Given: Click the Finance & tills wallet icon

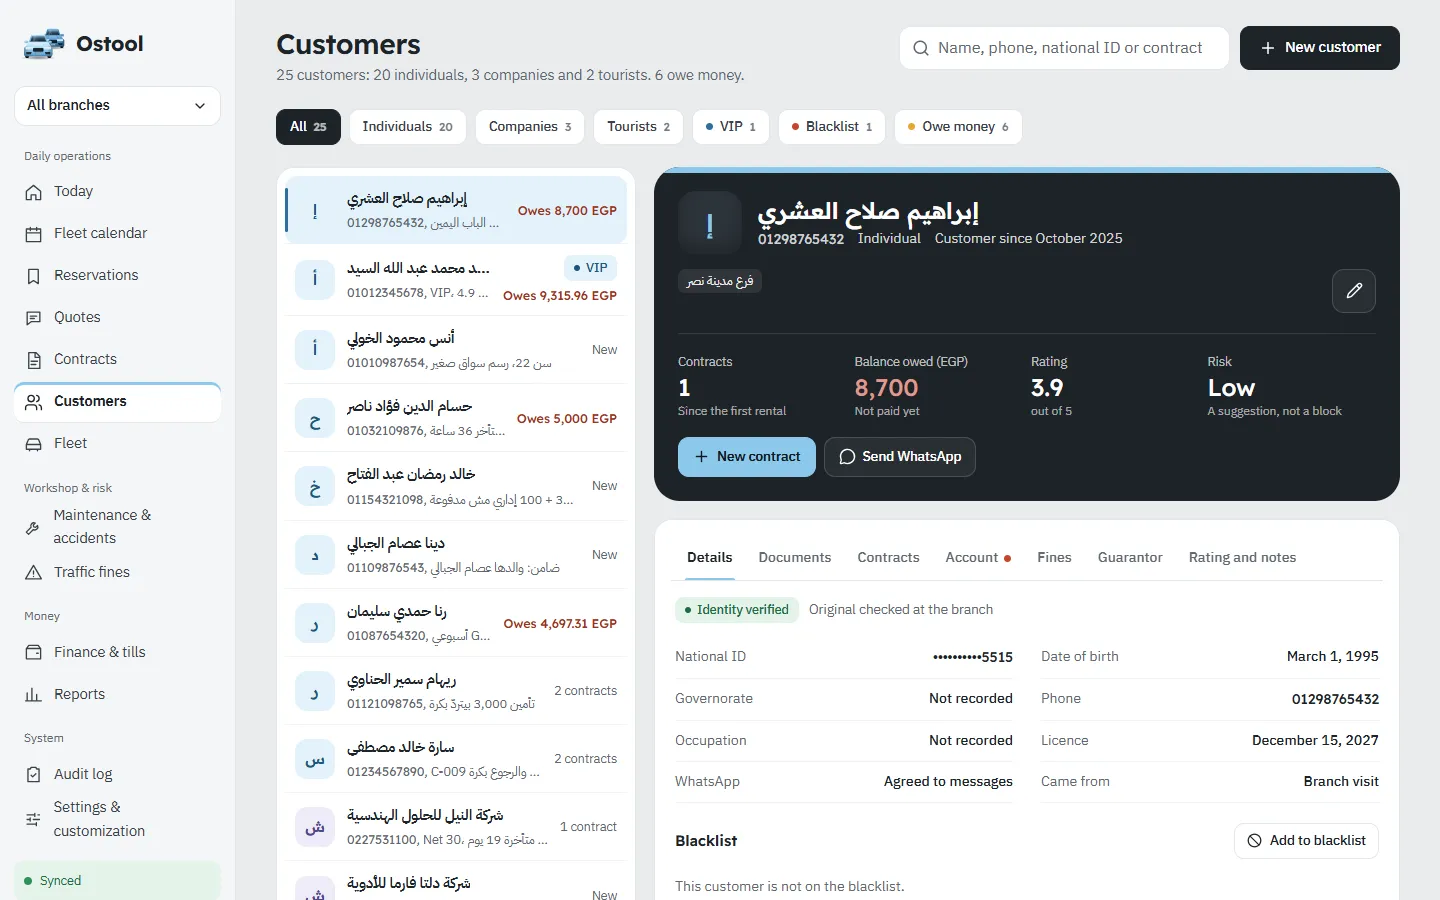Looking at the screenshot, I should [x=34, y=652].
